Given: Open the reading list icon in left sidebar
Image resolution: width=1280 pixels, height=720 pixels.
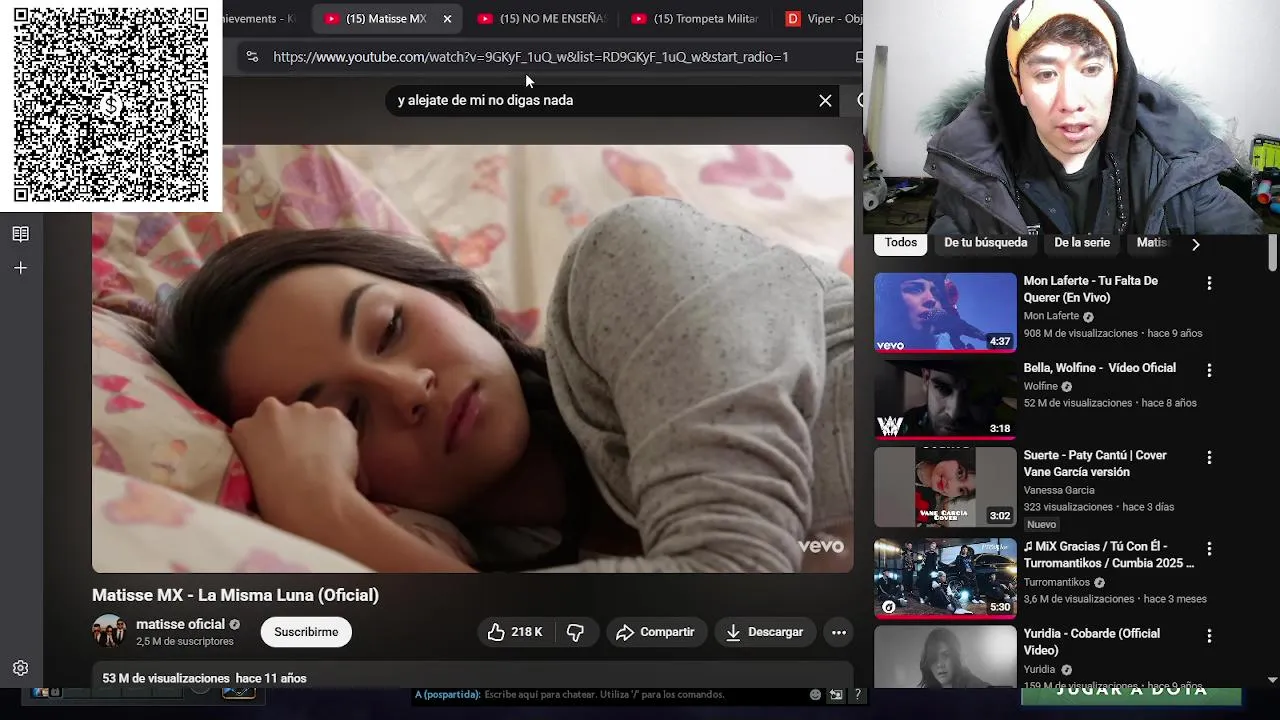Looking at the screenshot, I should [x=20, y=234].
